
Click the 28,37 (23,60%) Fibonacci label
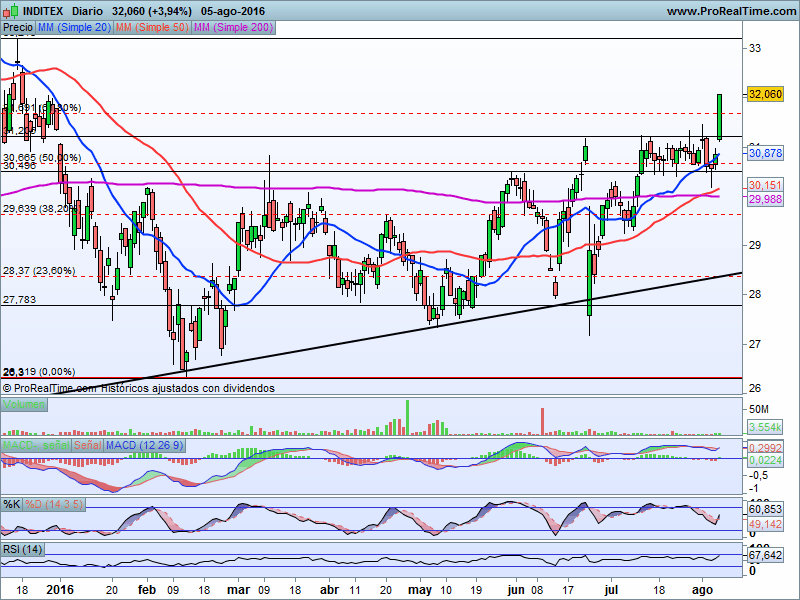[x=39, y=270]
